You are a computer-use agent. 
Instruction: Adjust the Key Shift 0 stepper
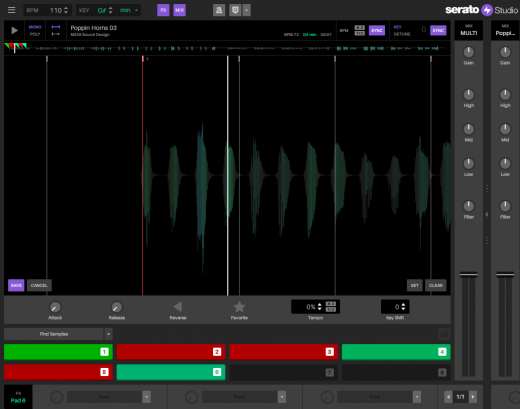click(x=403, y=307)
